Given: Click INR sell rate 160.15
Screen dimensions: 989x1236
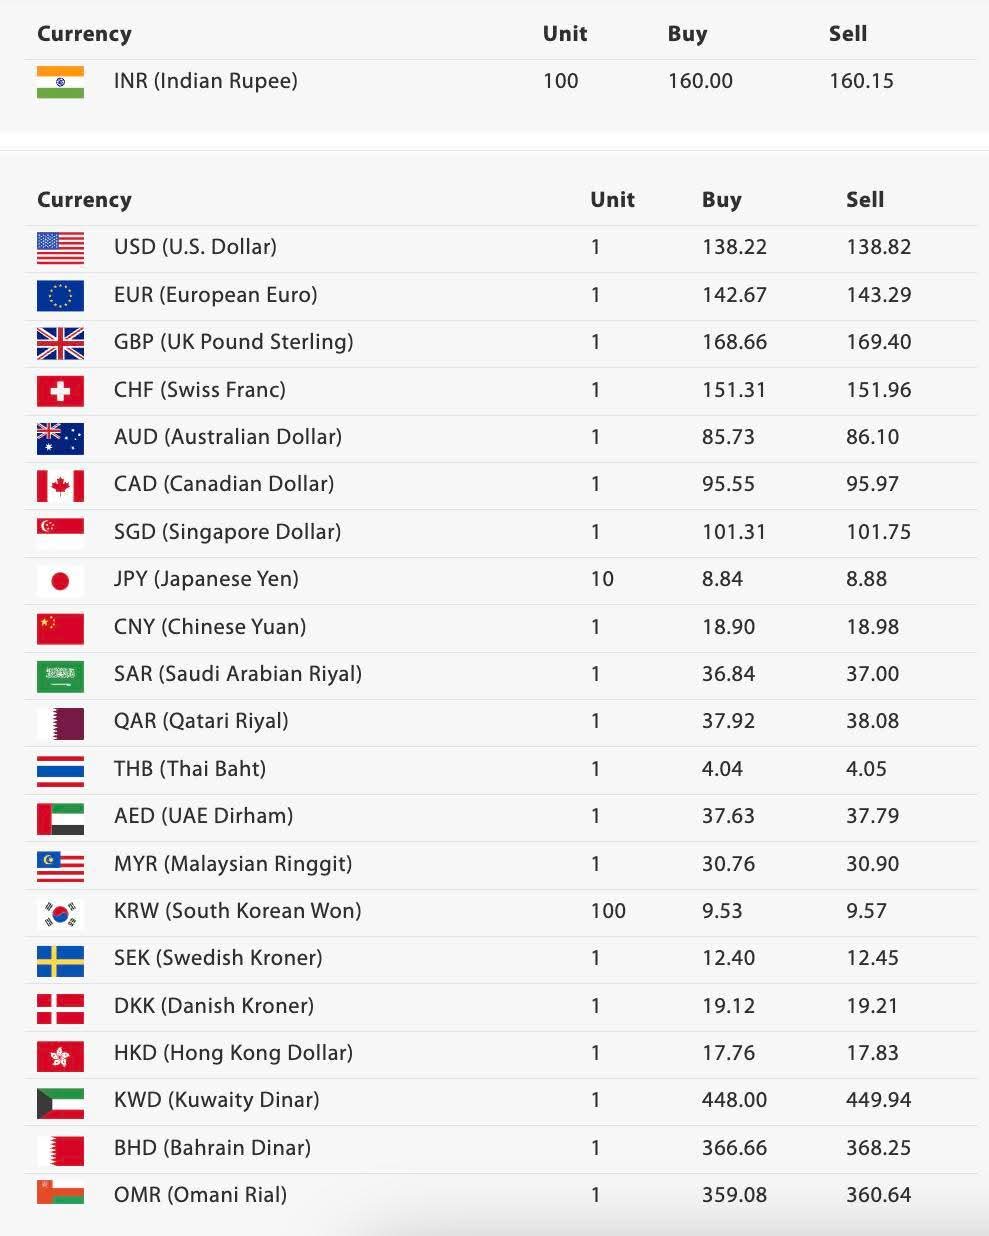Looking at the screenshot, I should [861, 81].
